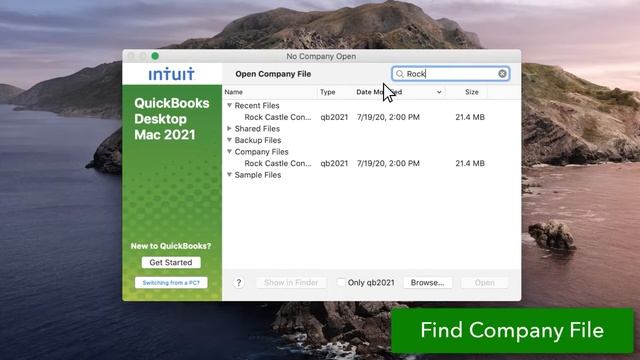The width and height of the screenshot is (640, 360).
Task: Click 7/19/20, 2:00 PM in Recent Files row
Action: 388,117
